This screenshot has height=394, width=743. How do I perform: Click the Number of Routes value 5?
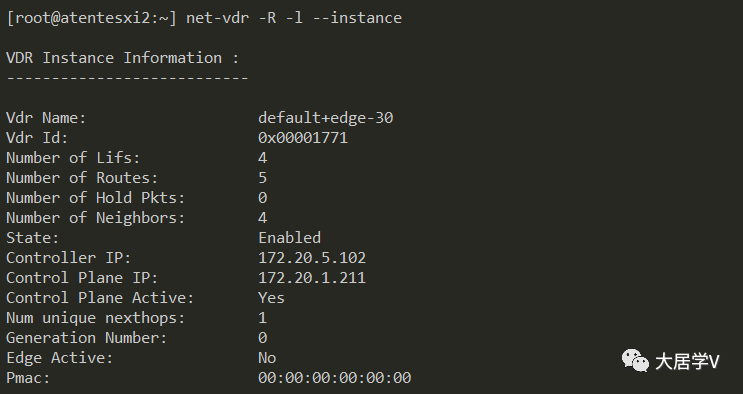tap(263, 178)
